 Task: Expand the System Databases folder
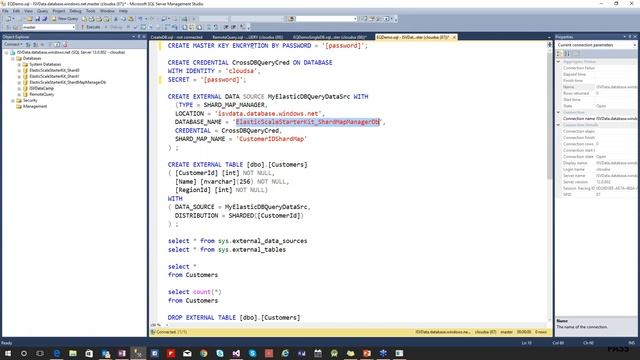(19, 64)
